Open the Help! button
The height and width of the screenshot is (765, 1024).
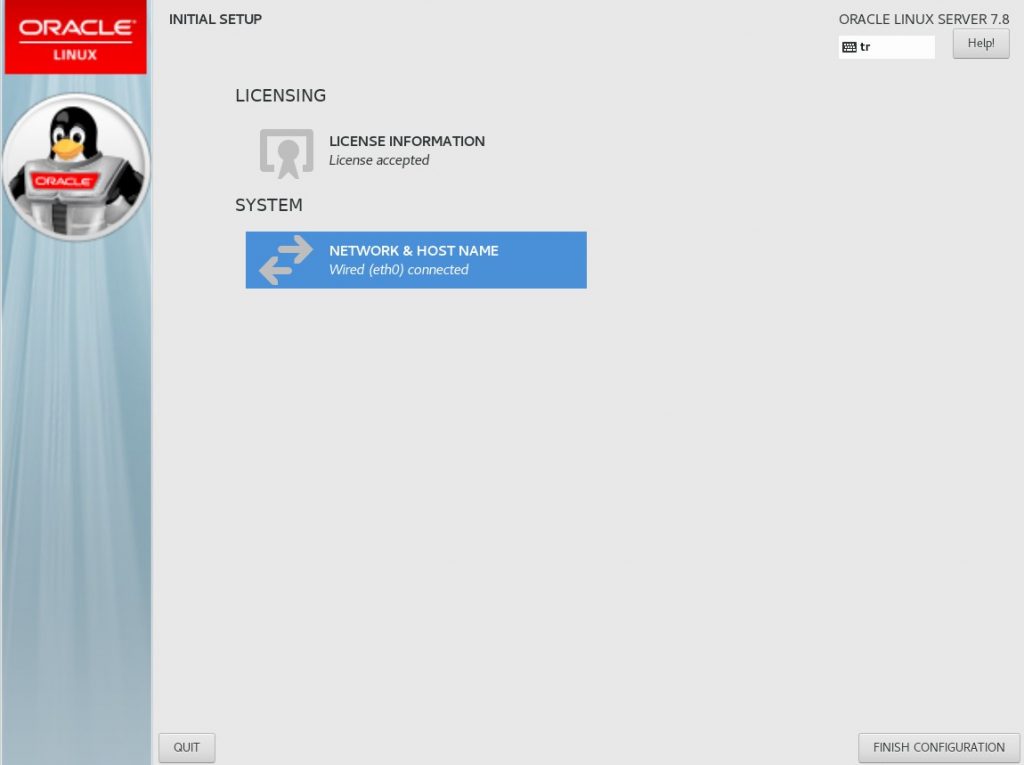[981, 44]
